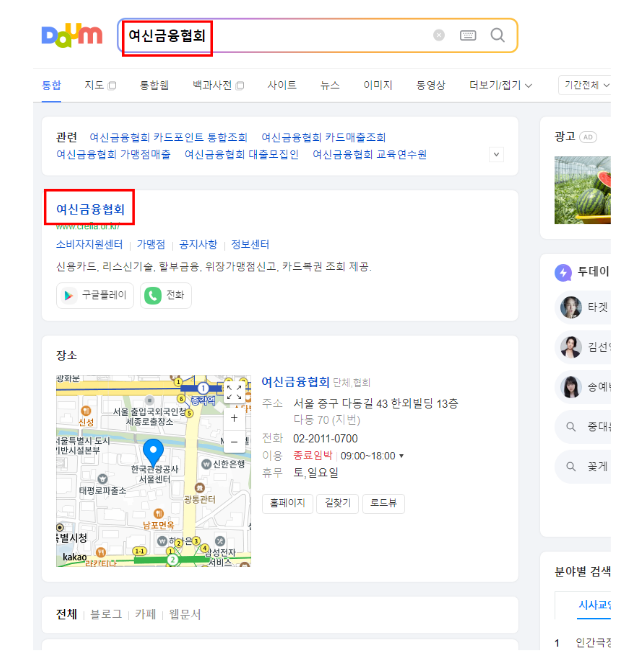Open the 정보센터 sublink
The width and height of the screenshot is (634, 660).
click(250, 244)
